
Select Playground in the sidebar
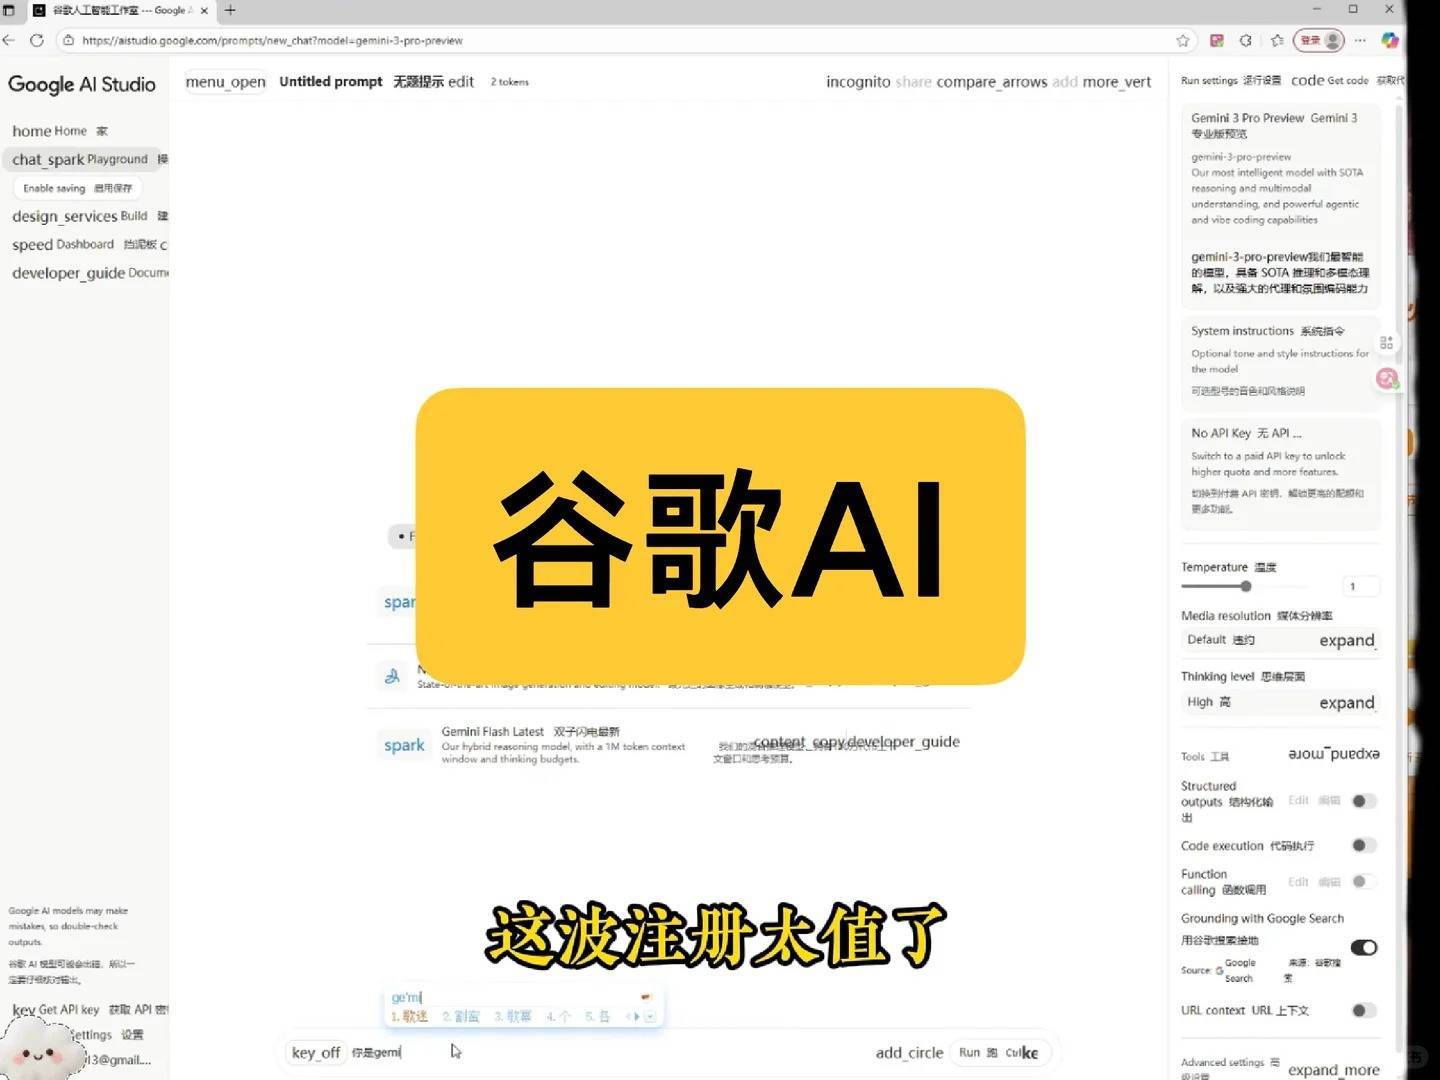click(x=84, y=159)
